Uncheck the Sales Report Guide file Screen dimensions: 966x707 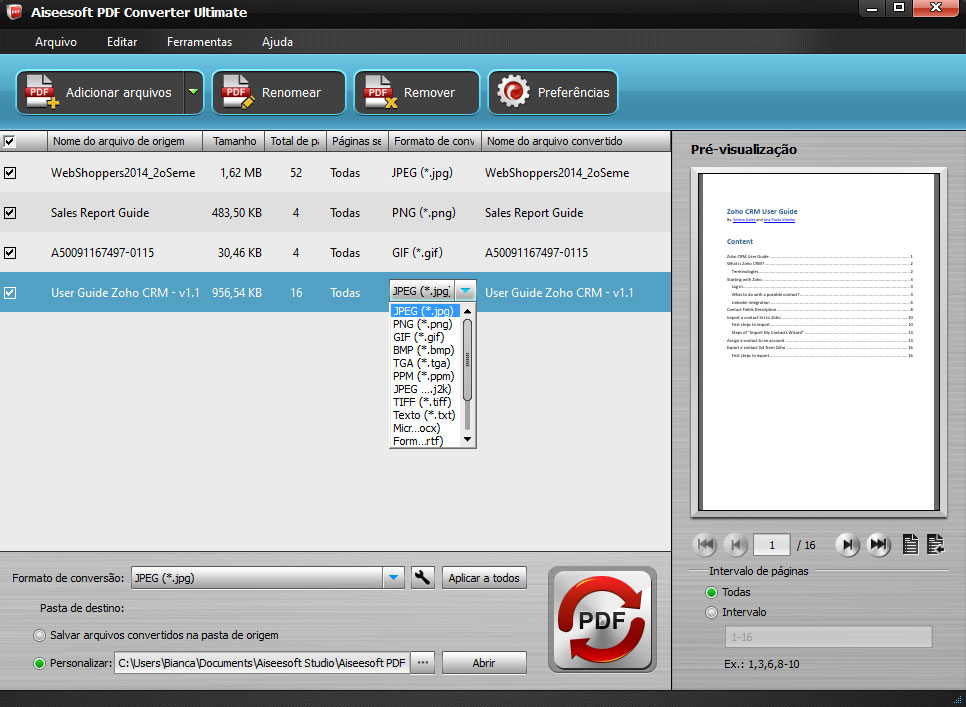click(x=10, y=213)
